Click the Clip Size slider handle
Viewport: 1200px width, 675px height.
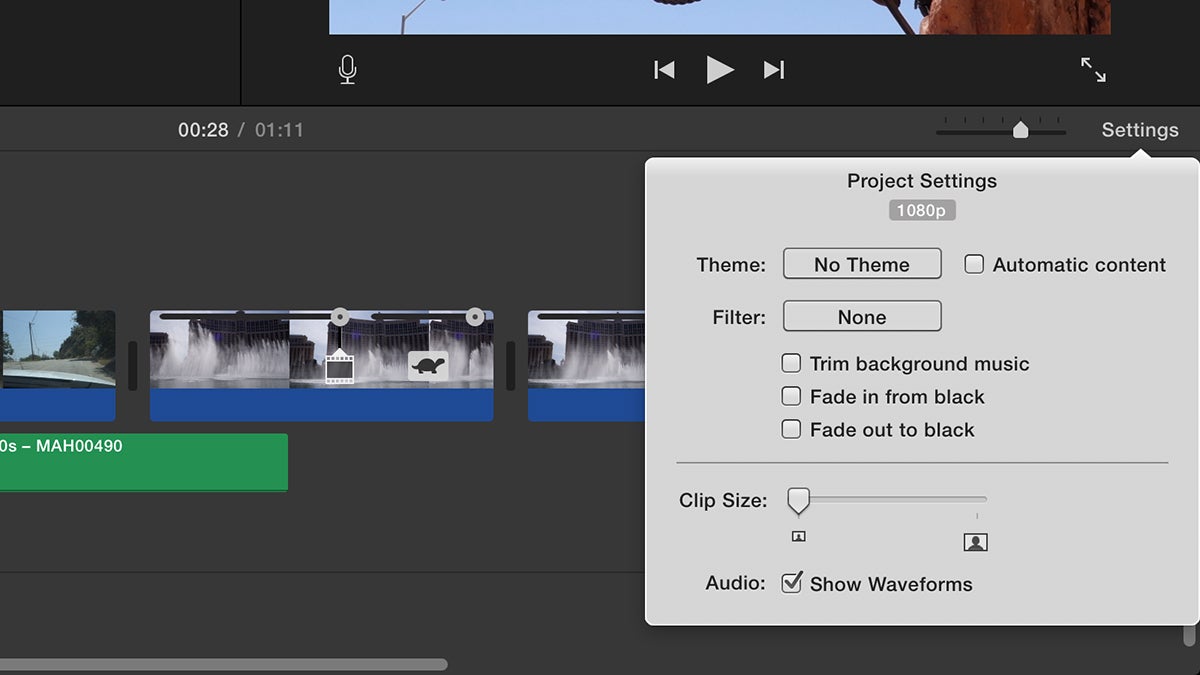pyautogui.click(x=798, y=500)
